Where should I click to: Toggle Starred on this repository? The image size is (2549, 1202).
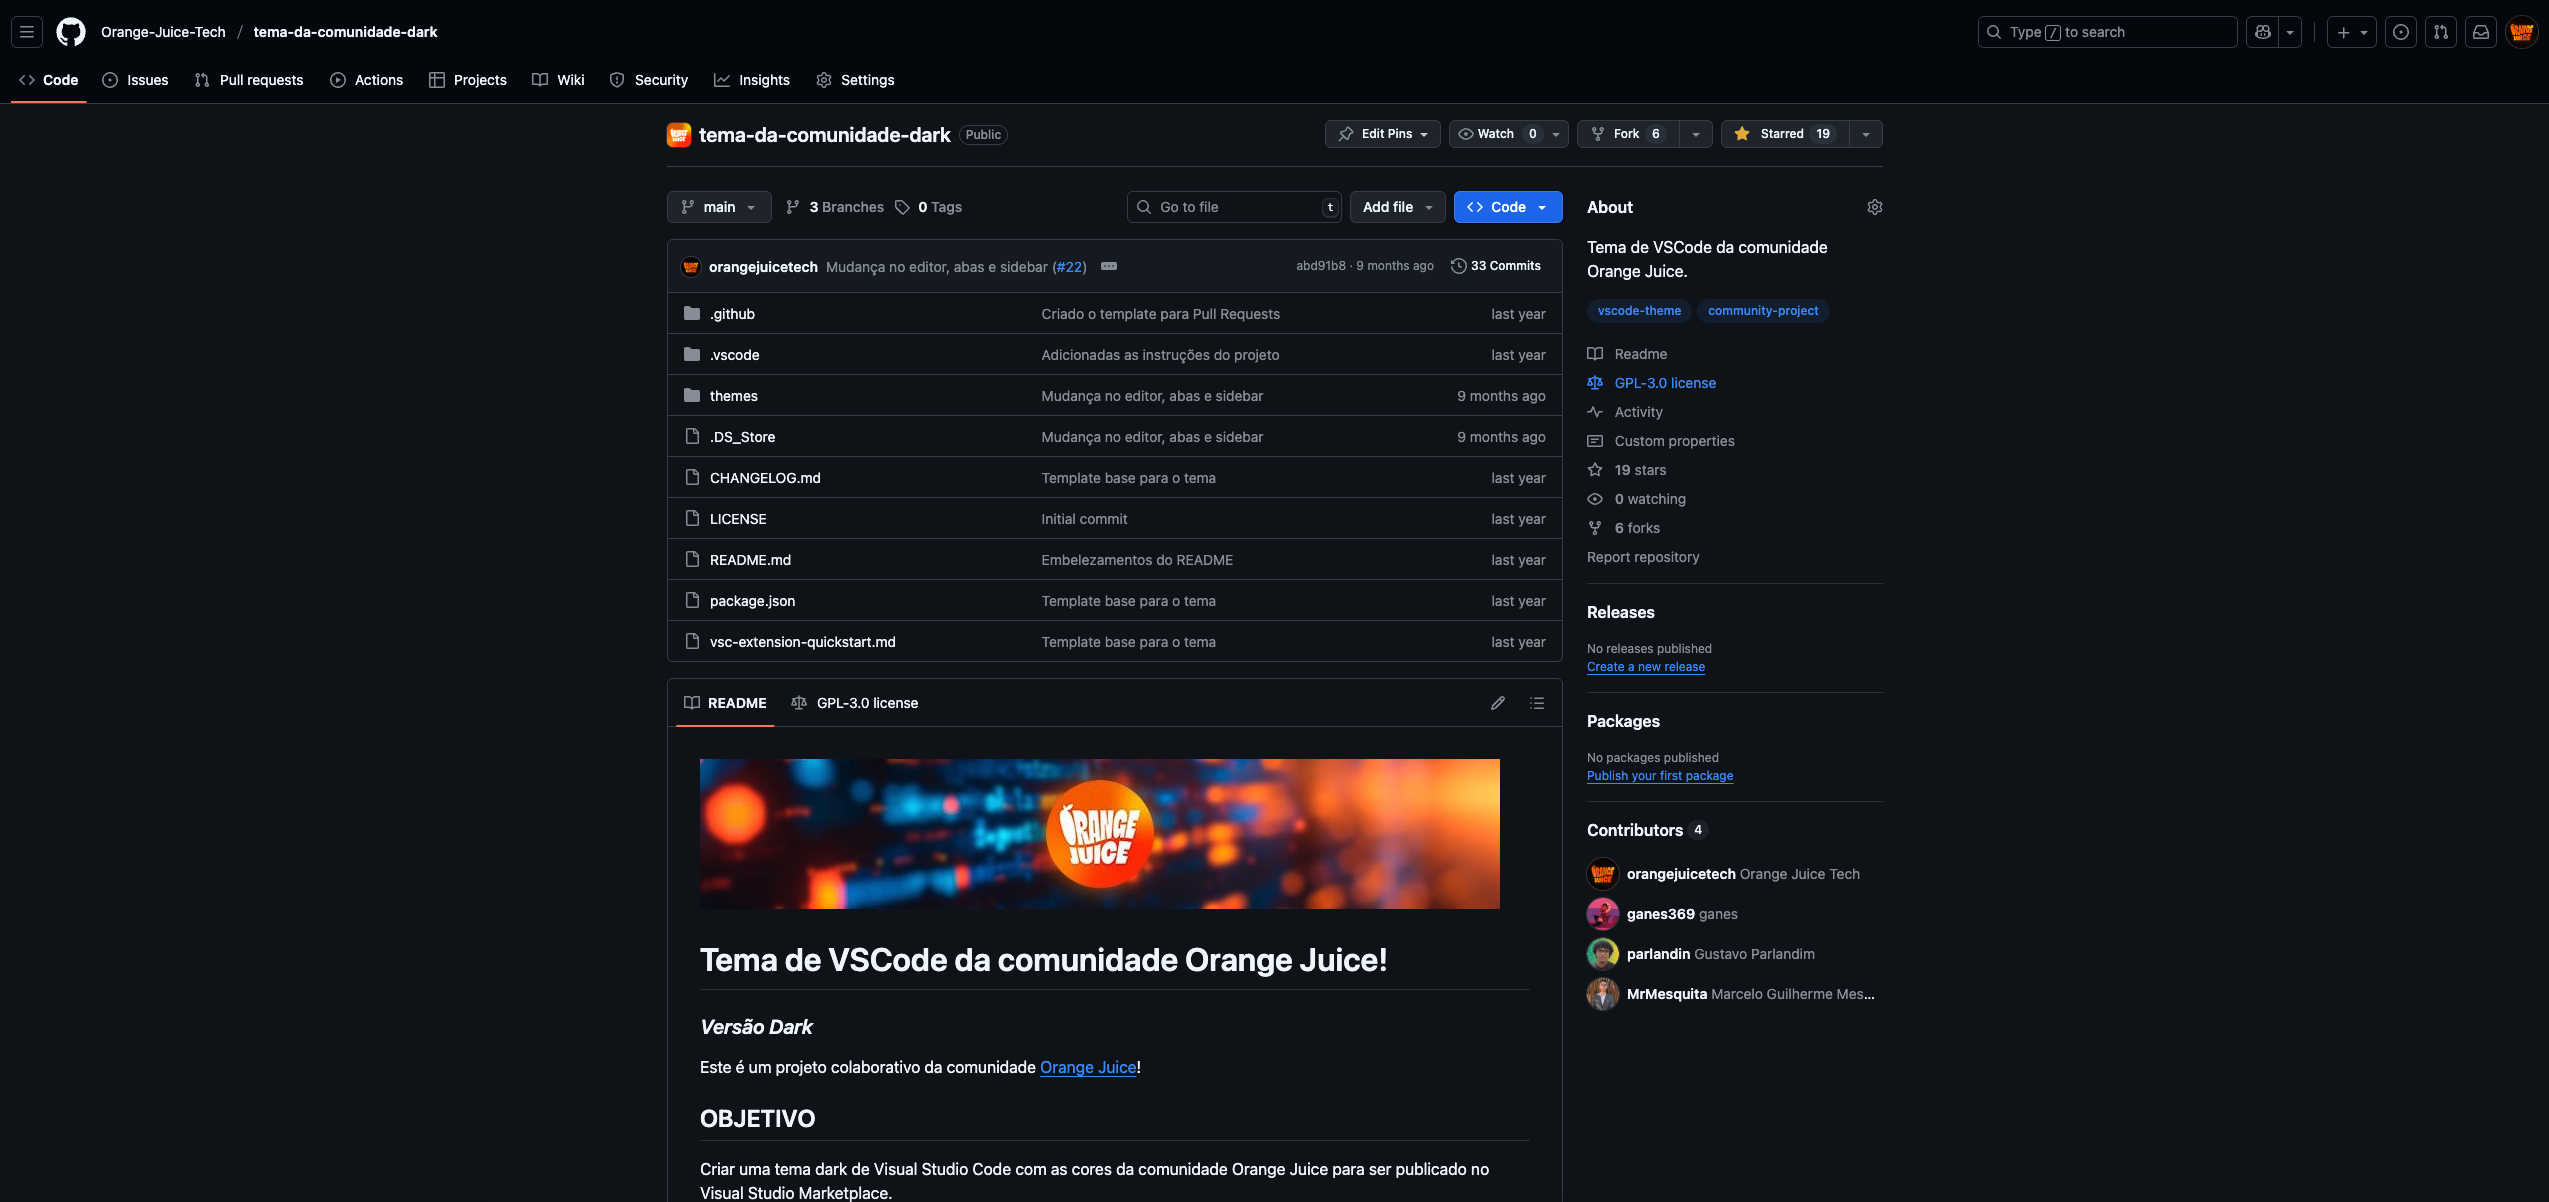click(x=1784, y=134)
